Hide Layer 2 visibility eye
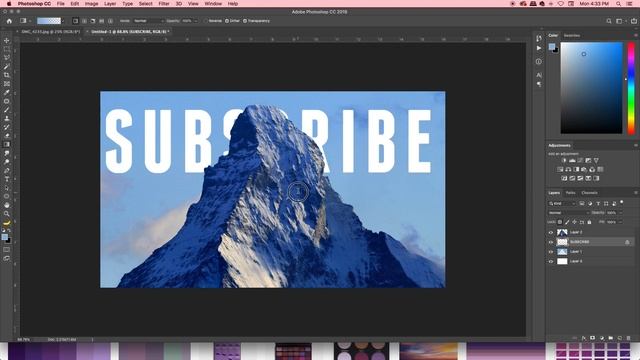This screenshot has width=640, height=360. [x=551, y=232]
